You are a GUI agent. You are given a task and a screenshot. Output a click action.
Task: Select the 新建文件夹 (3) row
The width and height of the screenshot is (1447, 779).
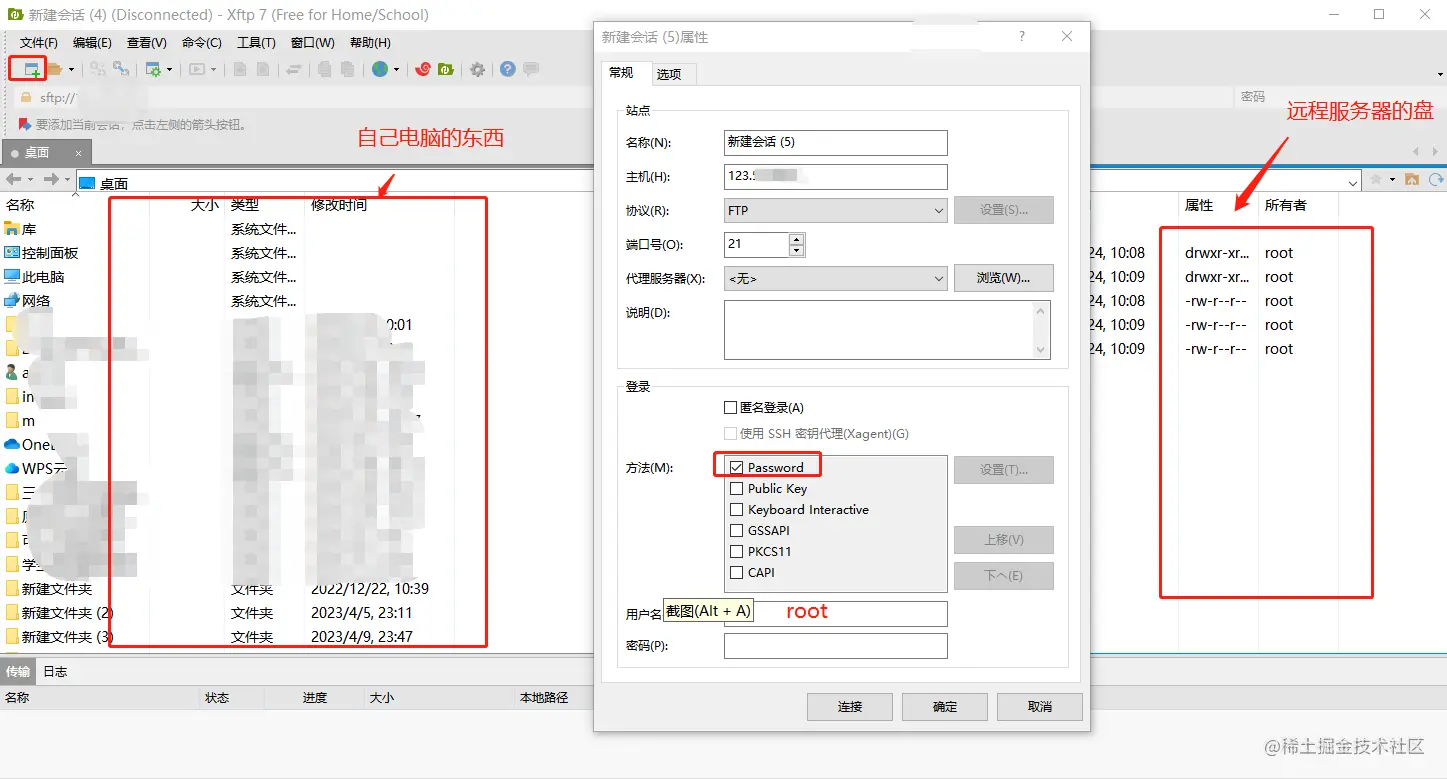[x=228, y=637]
